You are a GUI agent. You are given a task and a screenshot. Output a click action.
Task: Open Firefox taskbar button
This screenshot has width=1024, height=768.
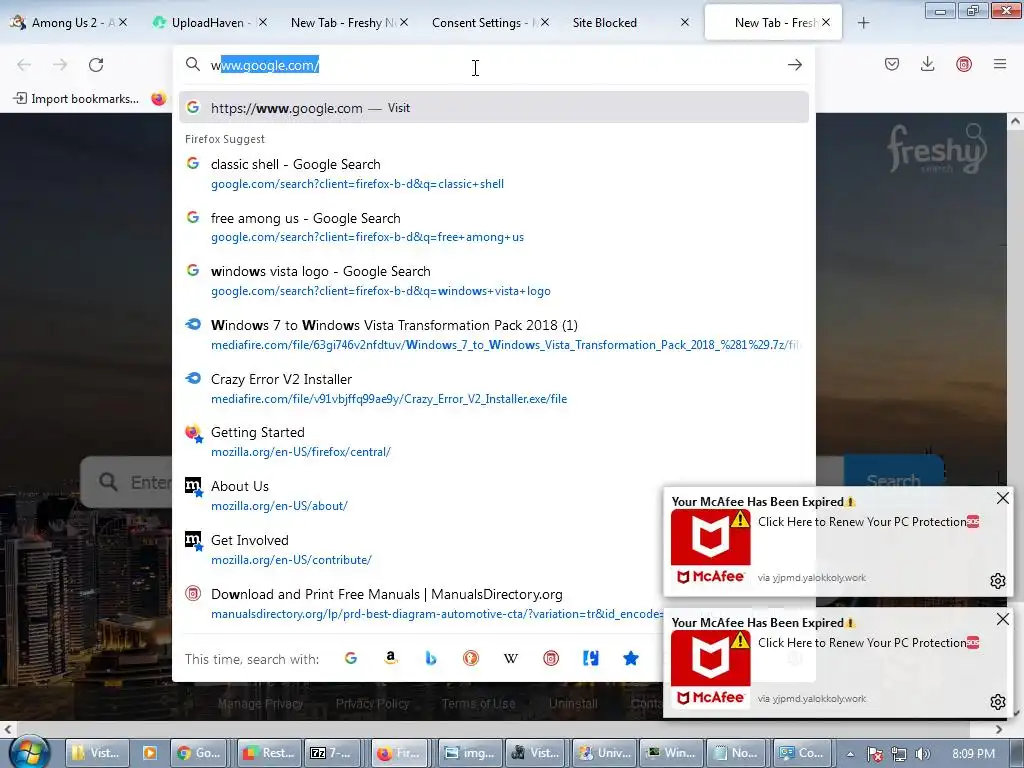pyautogui.click(x=401, y=753)
